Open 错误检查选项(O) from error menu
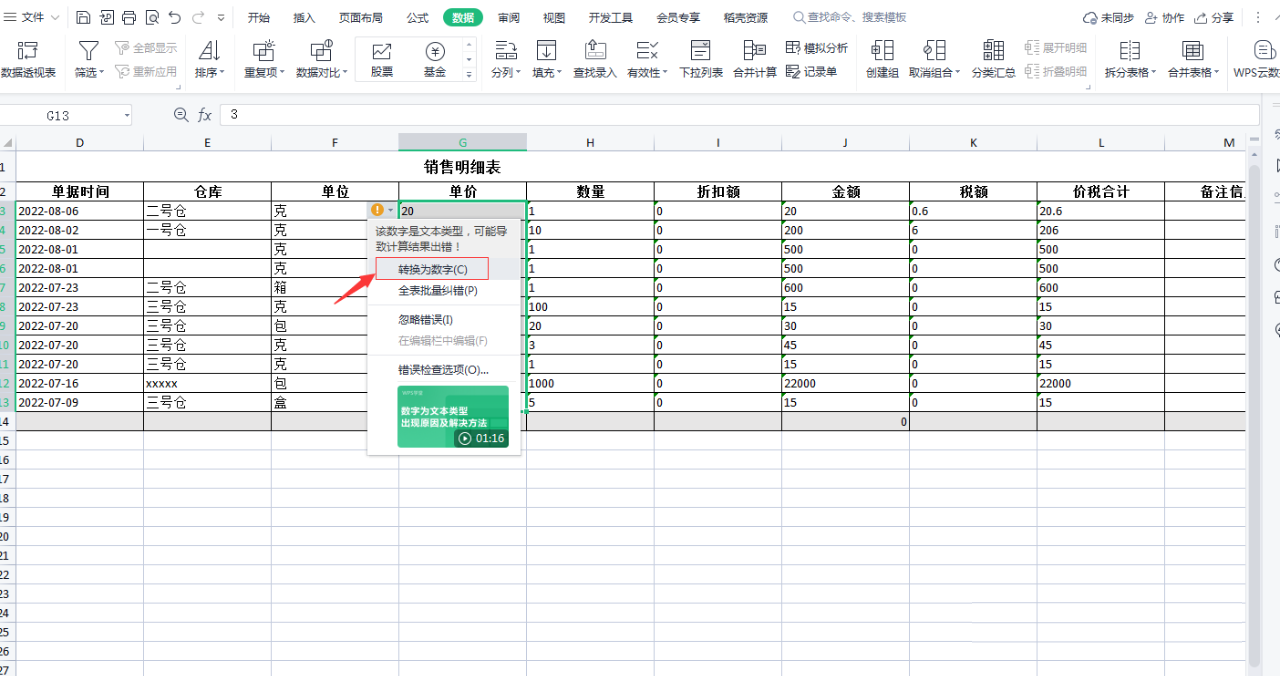The width and height of the screenshot is (1280, 676). tap(443, 370)
